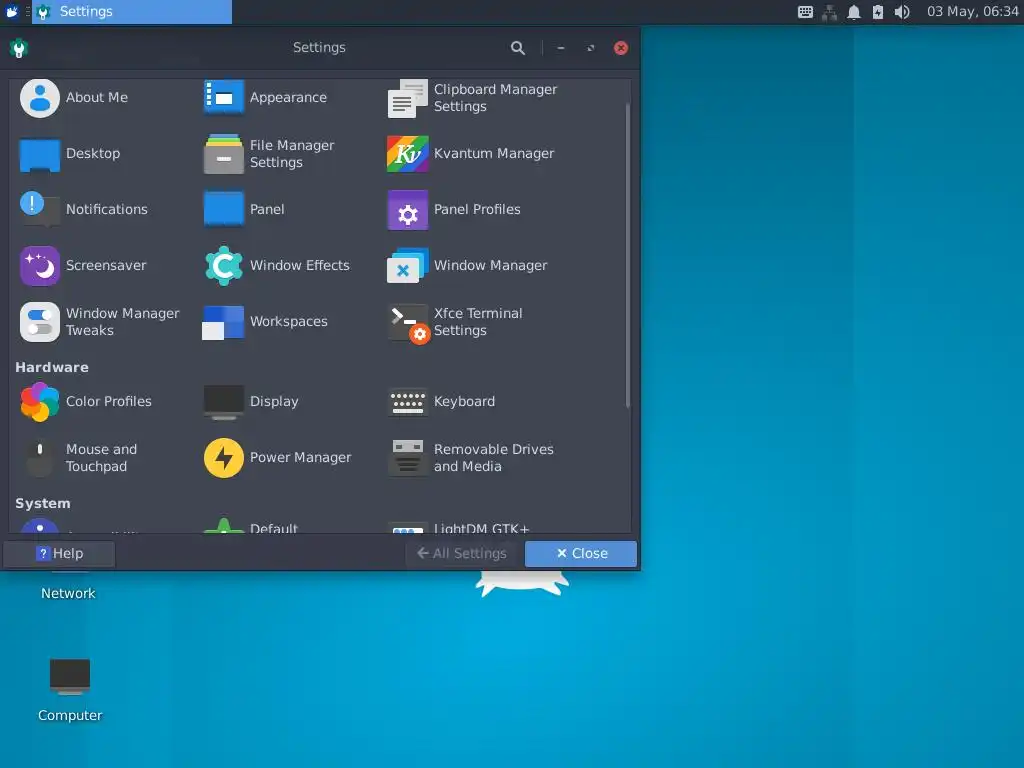The width and height of the screenshot is (1024, 768).
Task: Open the whisker menu icon in top panel
Action: pyautogui.click(x=12, y=12)
